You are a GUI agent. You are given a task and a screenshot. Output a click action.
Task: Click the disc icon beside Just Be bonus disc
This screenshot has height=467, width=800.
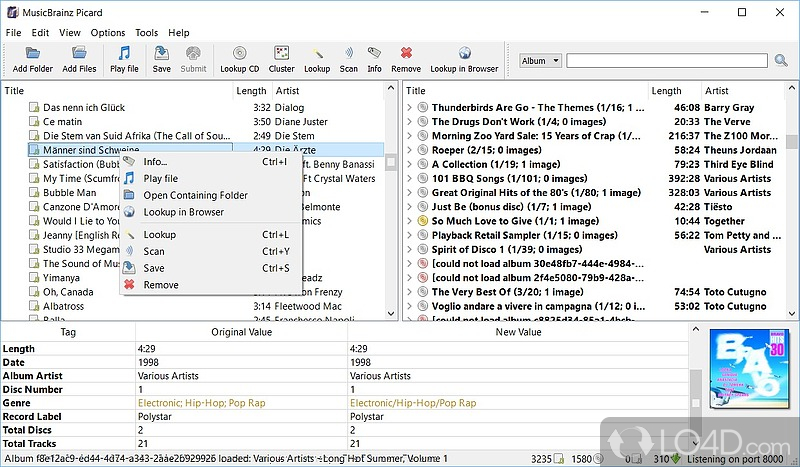pos(422,207)
